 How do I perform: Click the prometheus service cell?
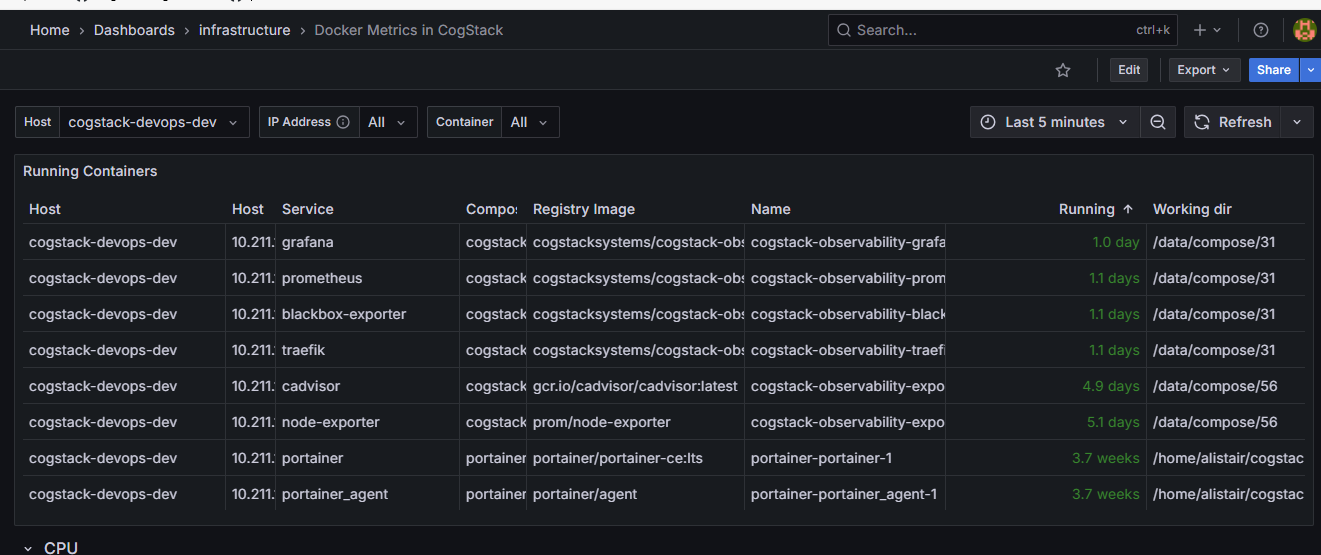[367, 278]
